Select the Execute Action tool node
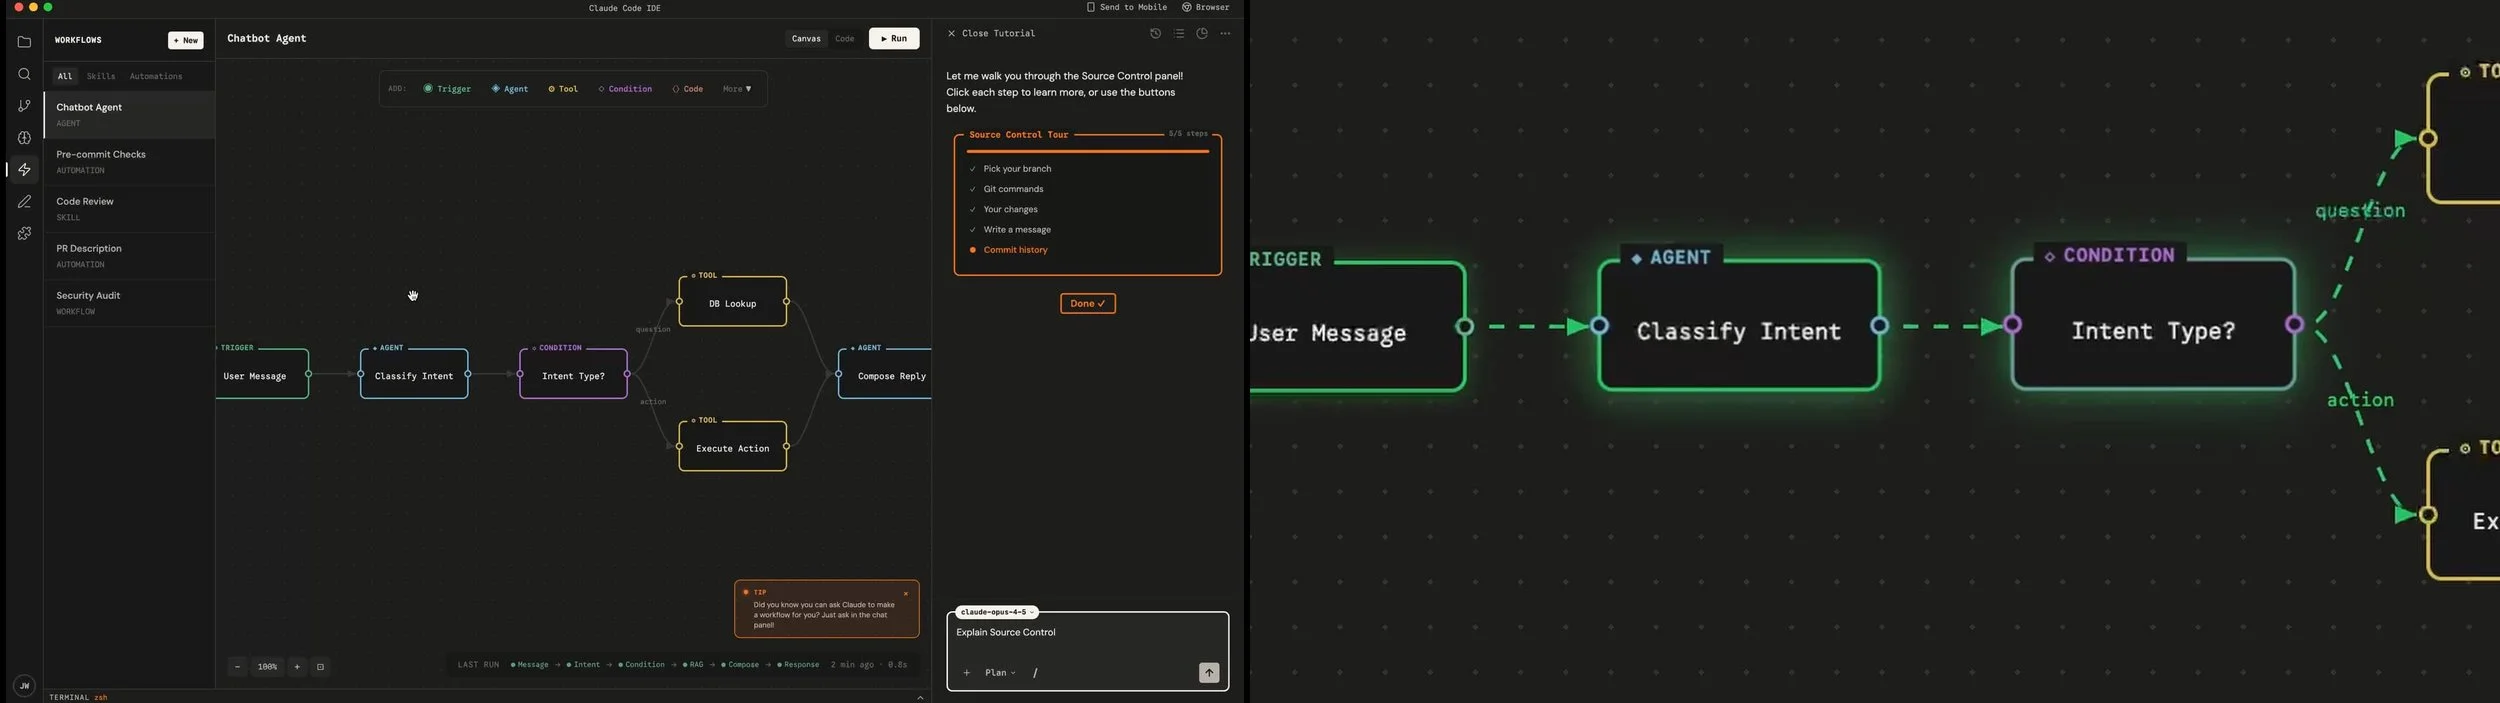This screenshot has height=703, width=2500. pyautogui.click(x=733, y=447)
